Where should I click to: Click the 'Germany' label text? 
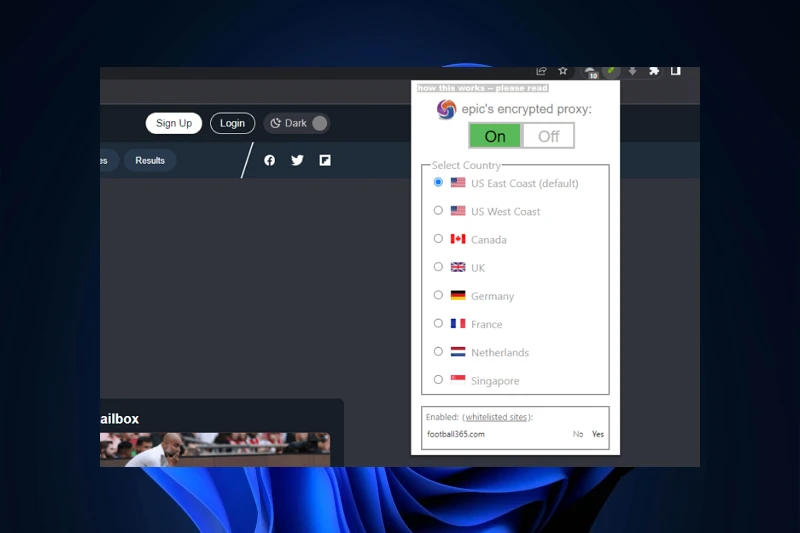(x=492, y=296)
